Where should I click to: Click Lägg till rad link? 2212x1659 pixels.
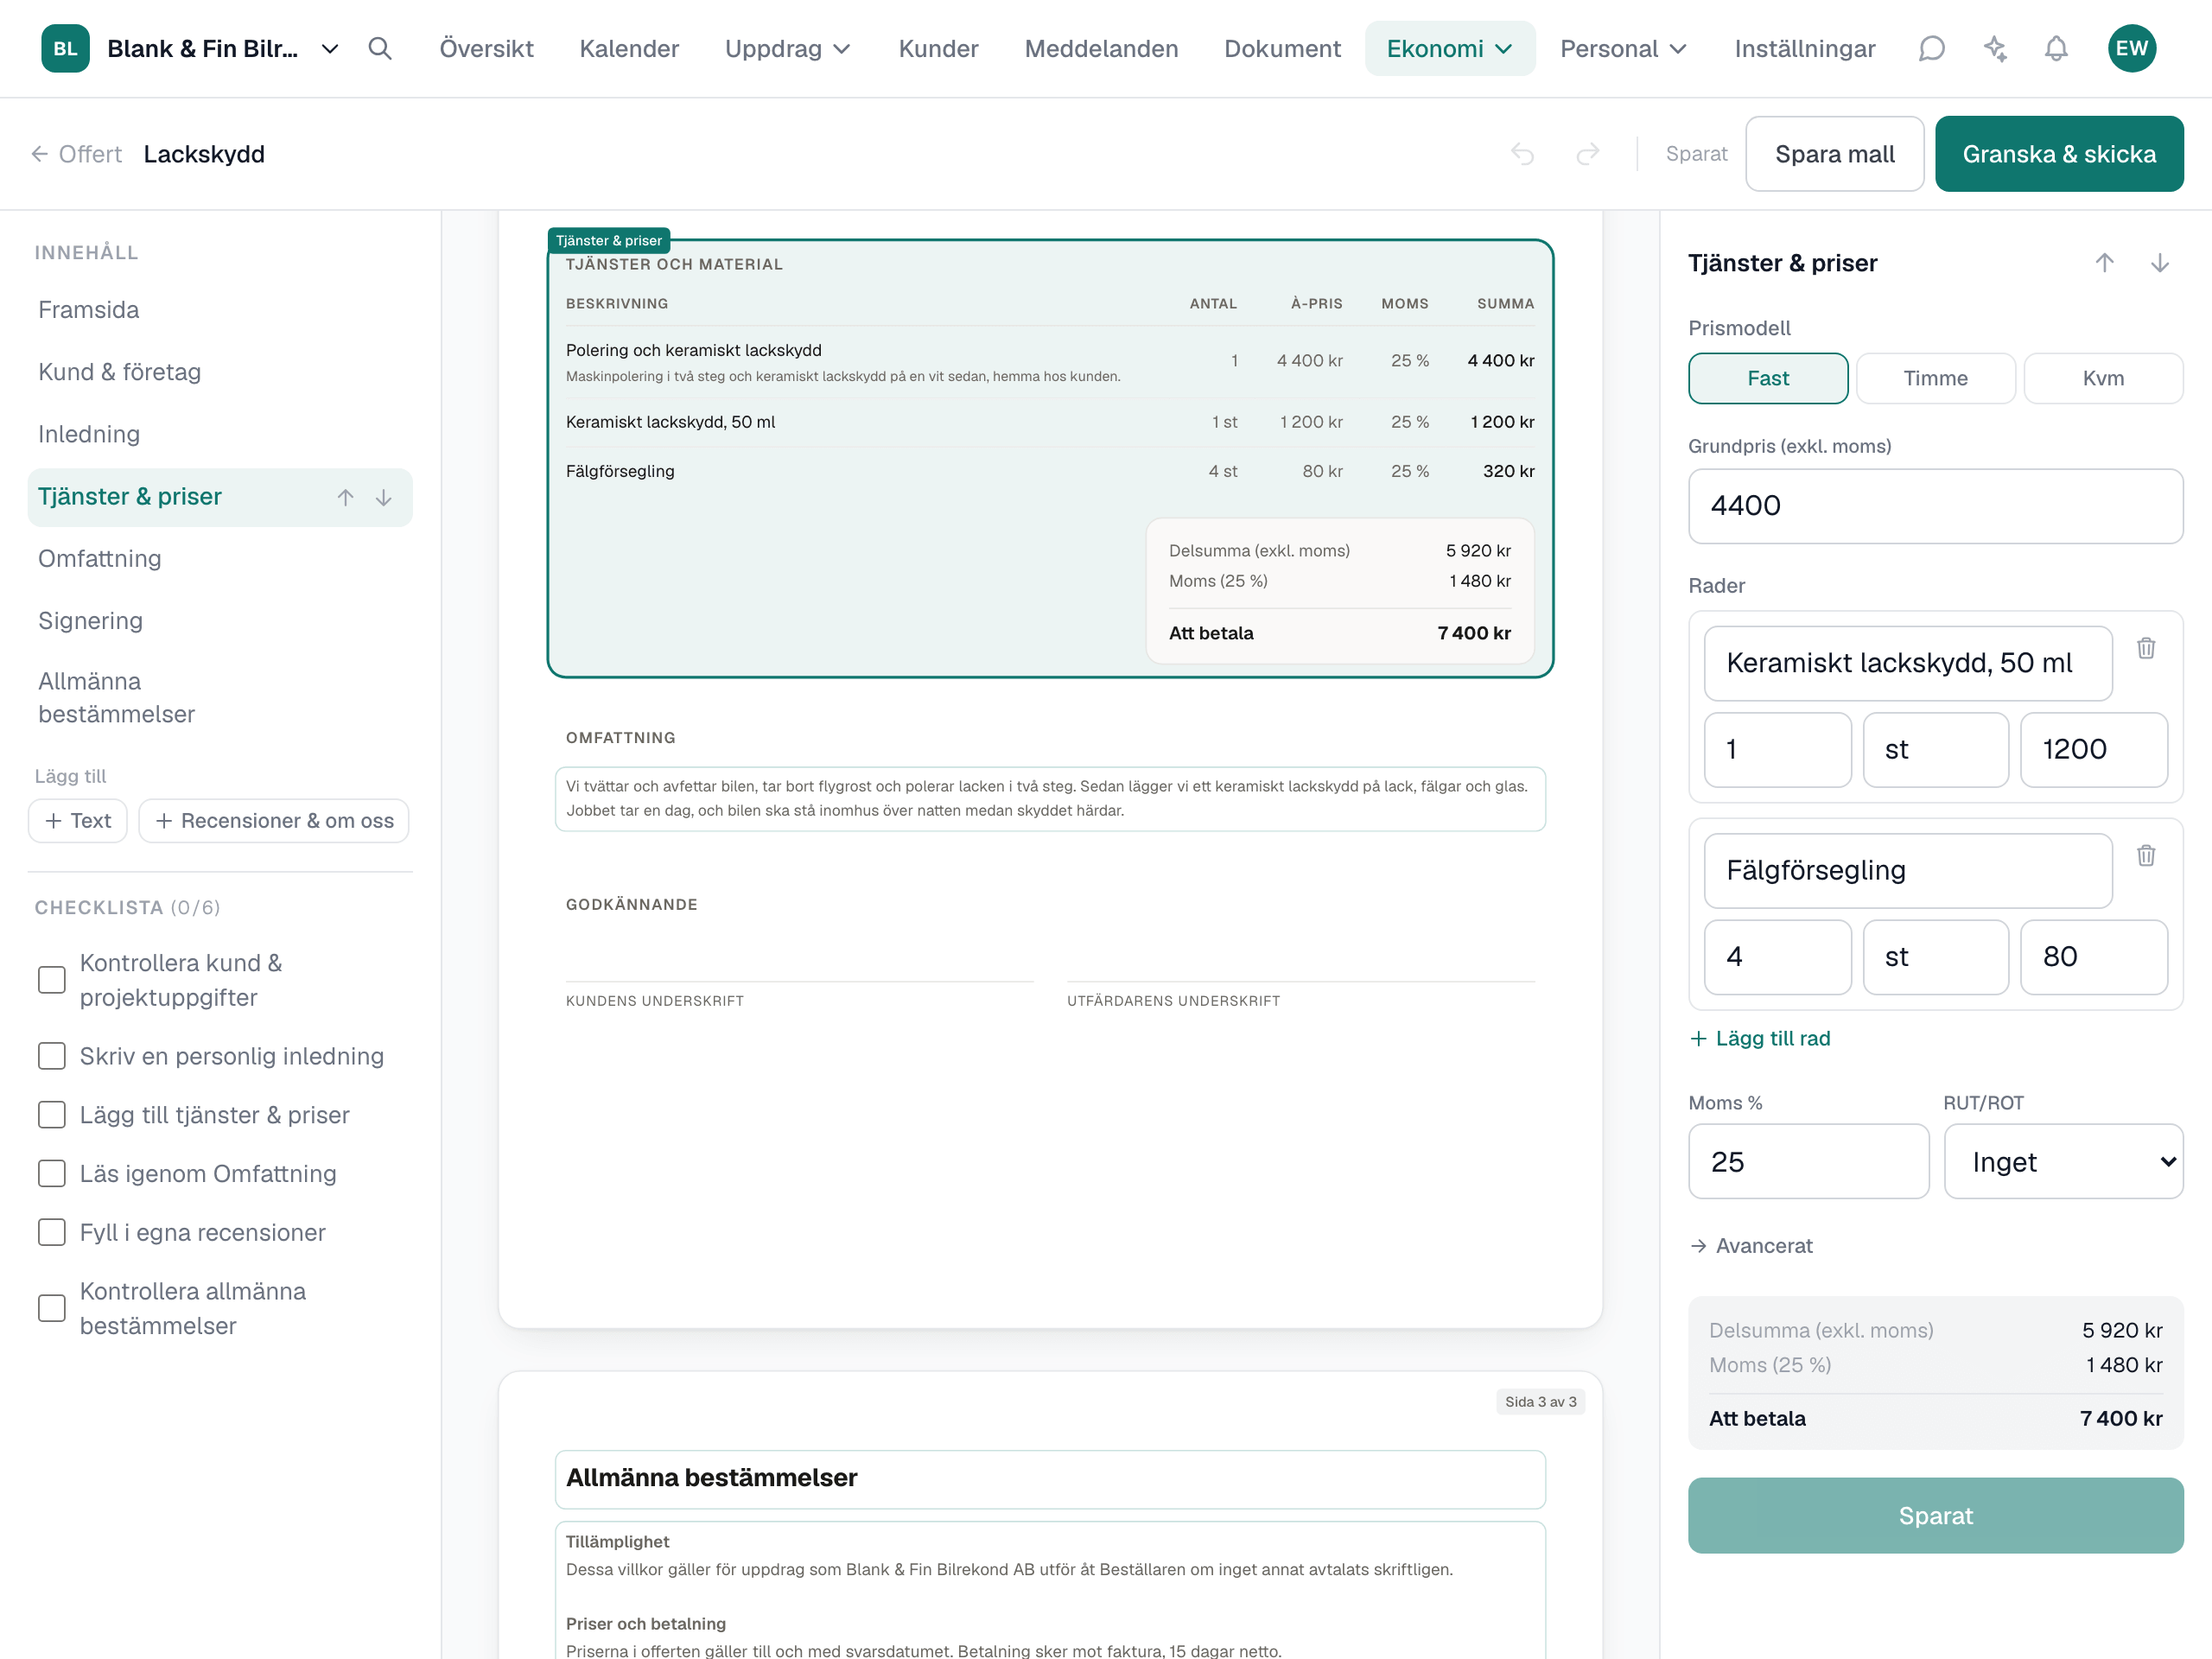pyautogui.click(x=1760, y=1038)
